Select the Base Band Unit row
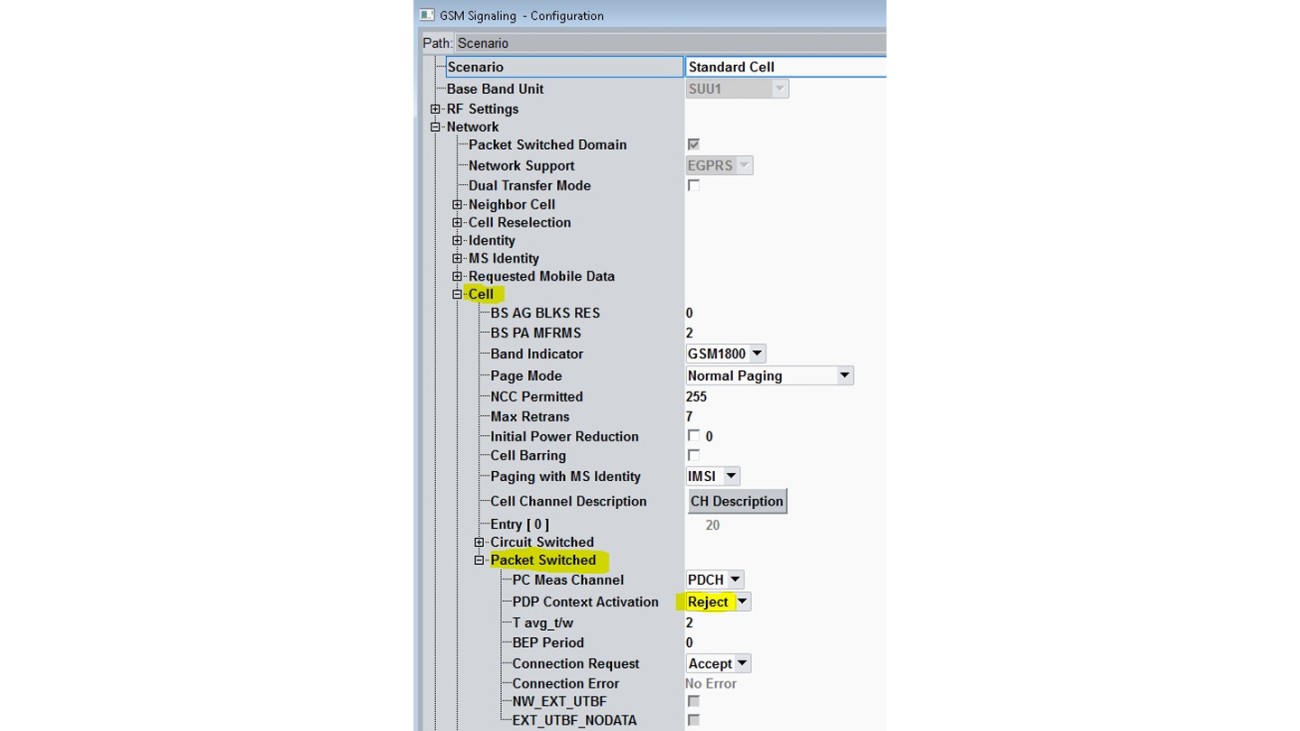The width and height of the screenshot is (1300, 731). (x=495, y=89)
